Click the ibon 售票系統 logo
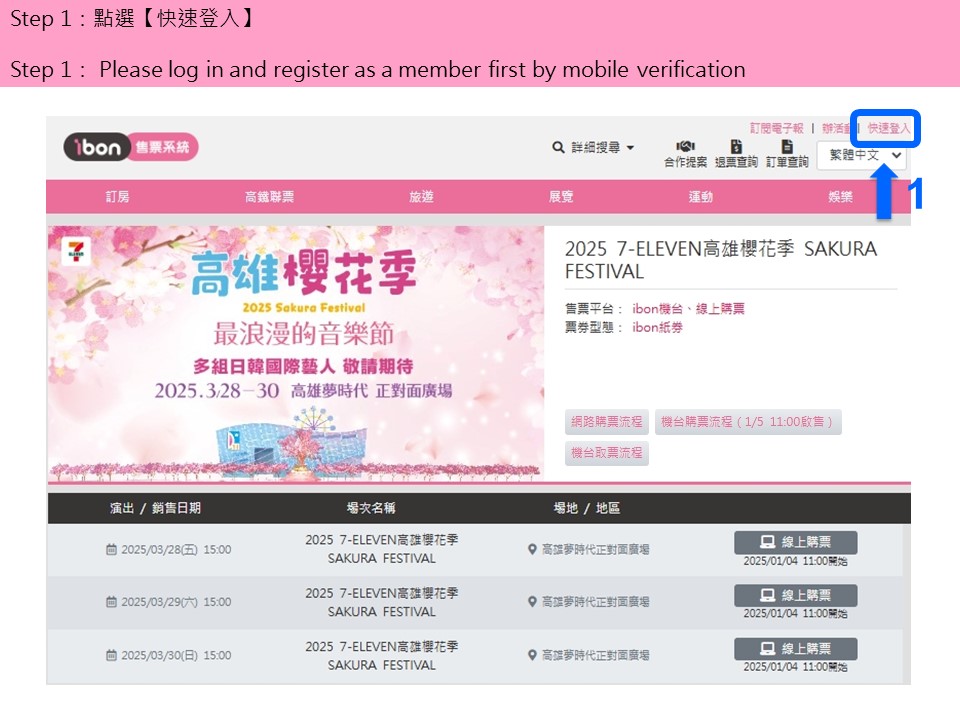This screenshot has width=960, height=720. coord(130,147)
